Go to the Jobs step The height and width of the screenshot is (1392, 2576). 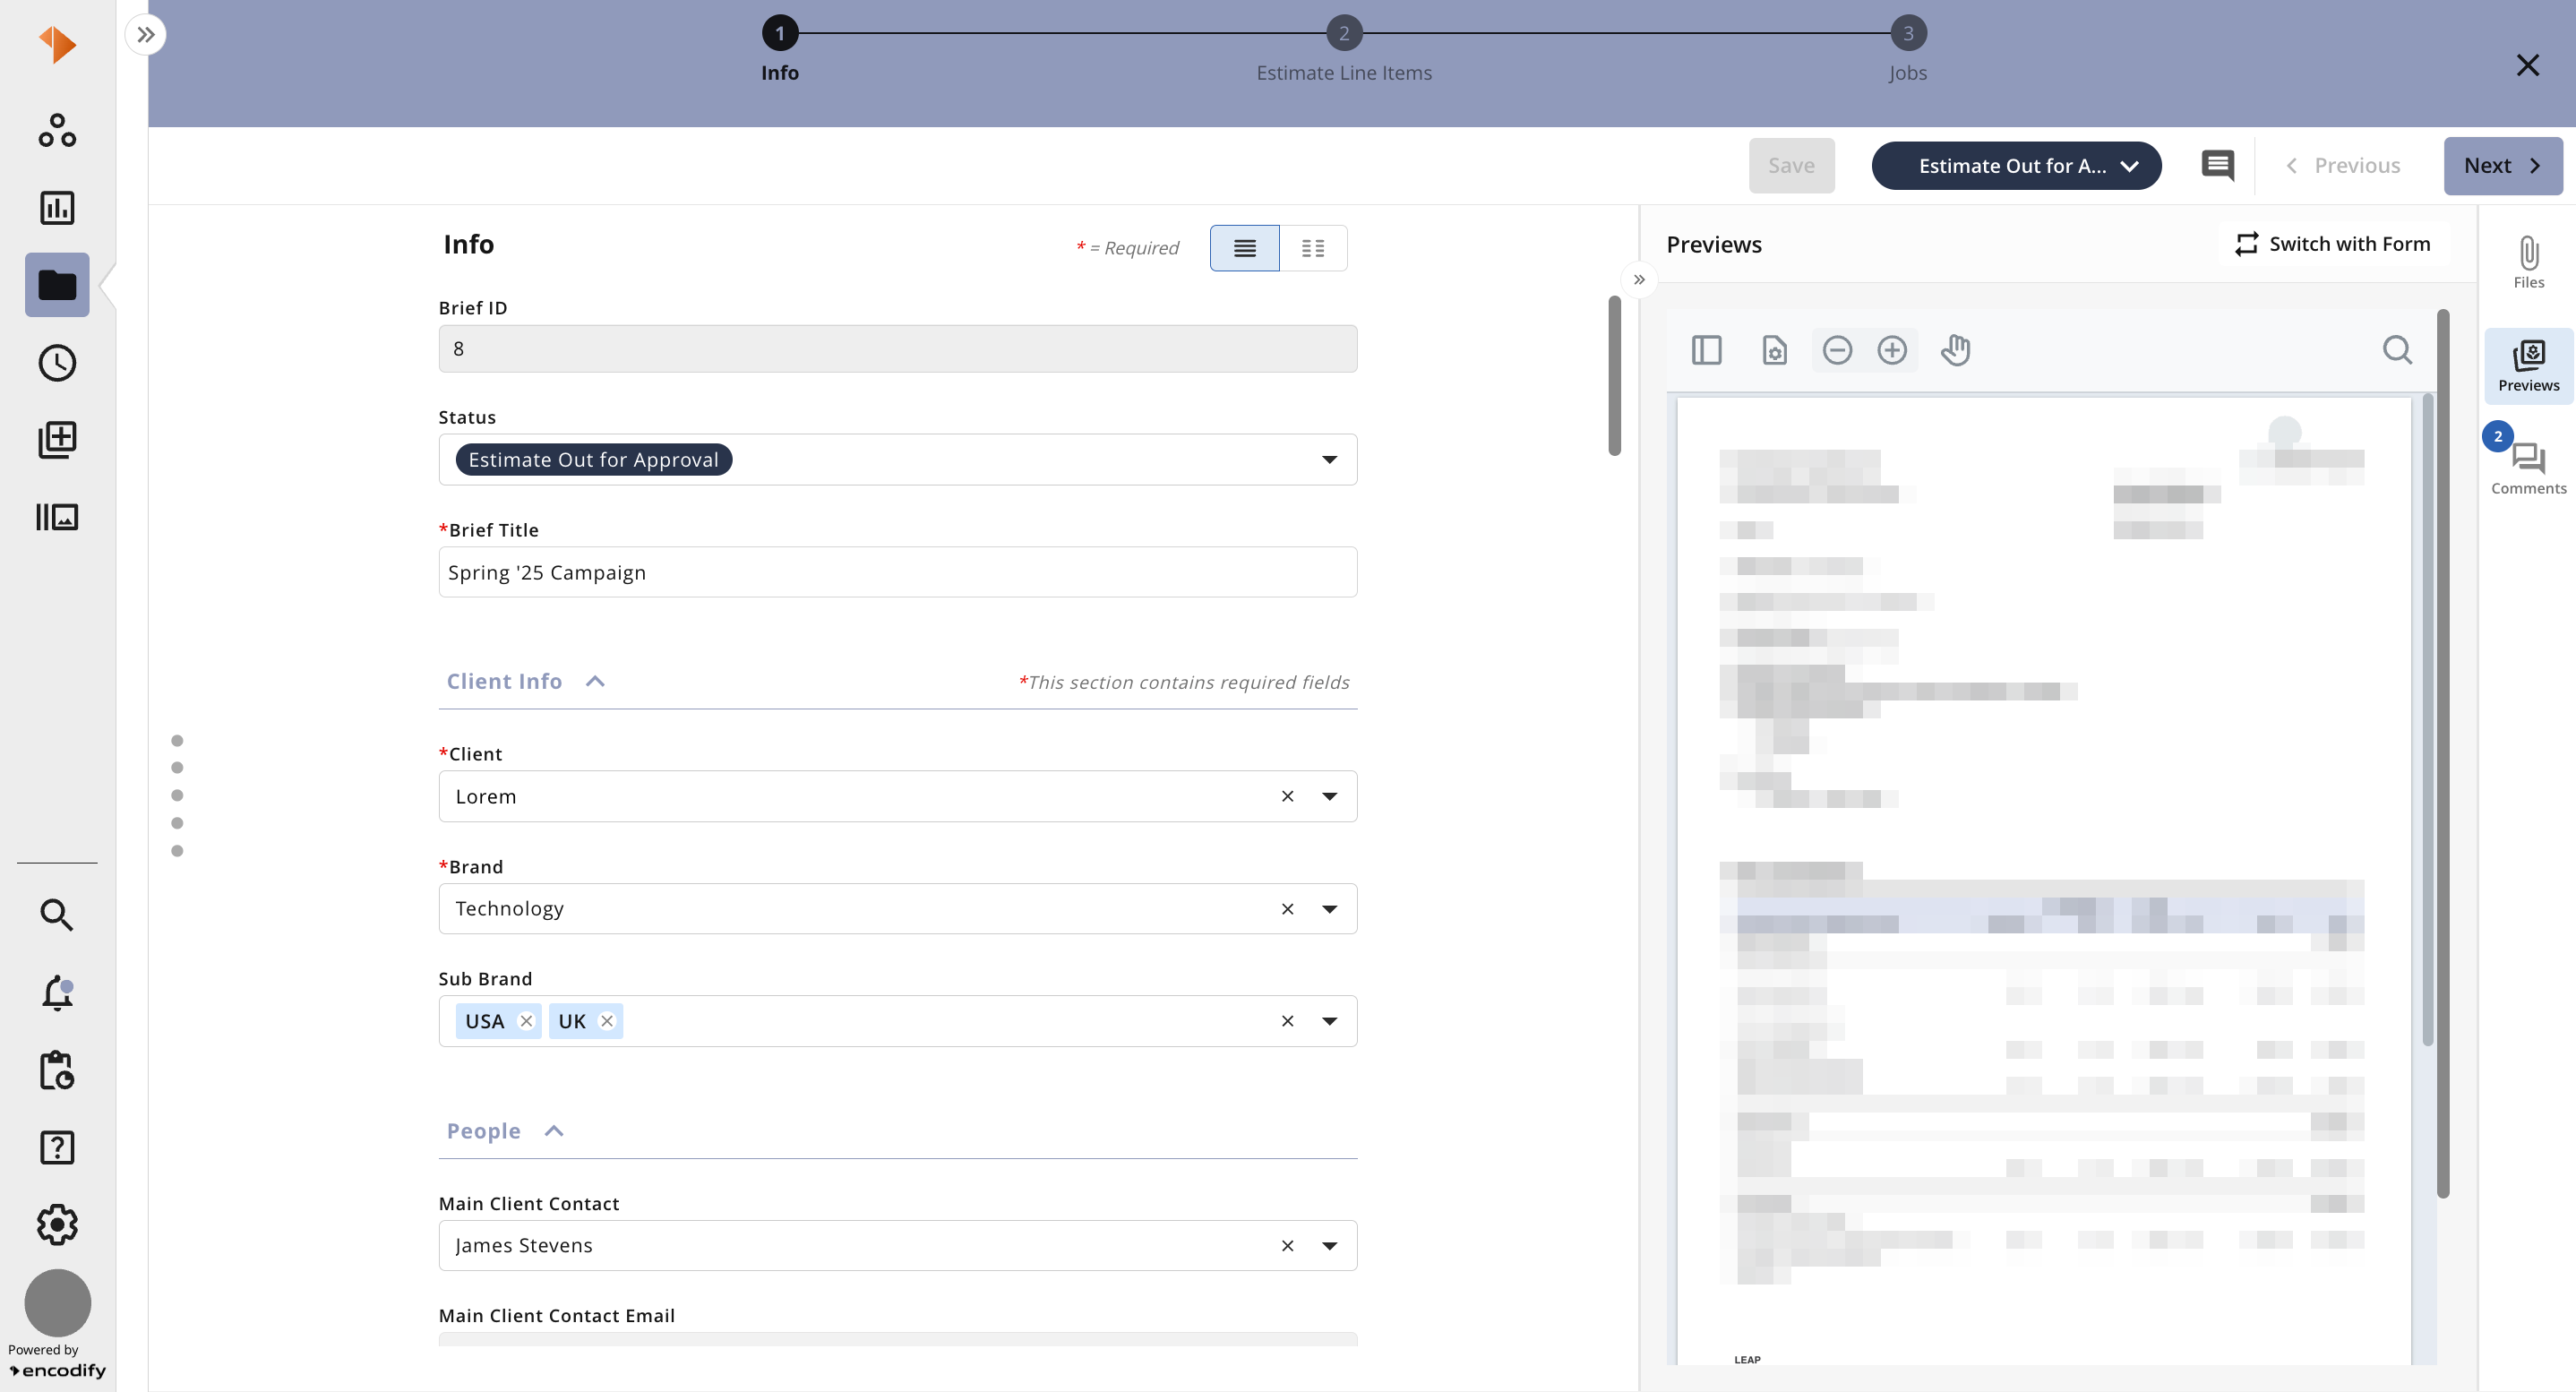pos(1907,50)
